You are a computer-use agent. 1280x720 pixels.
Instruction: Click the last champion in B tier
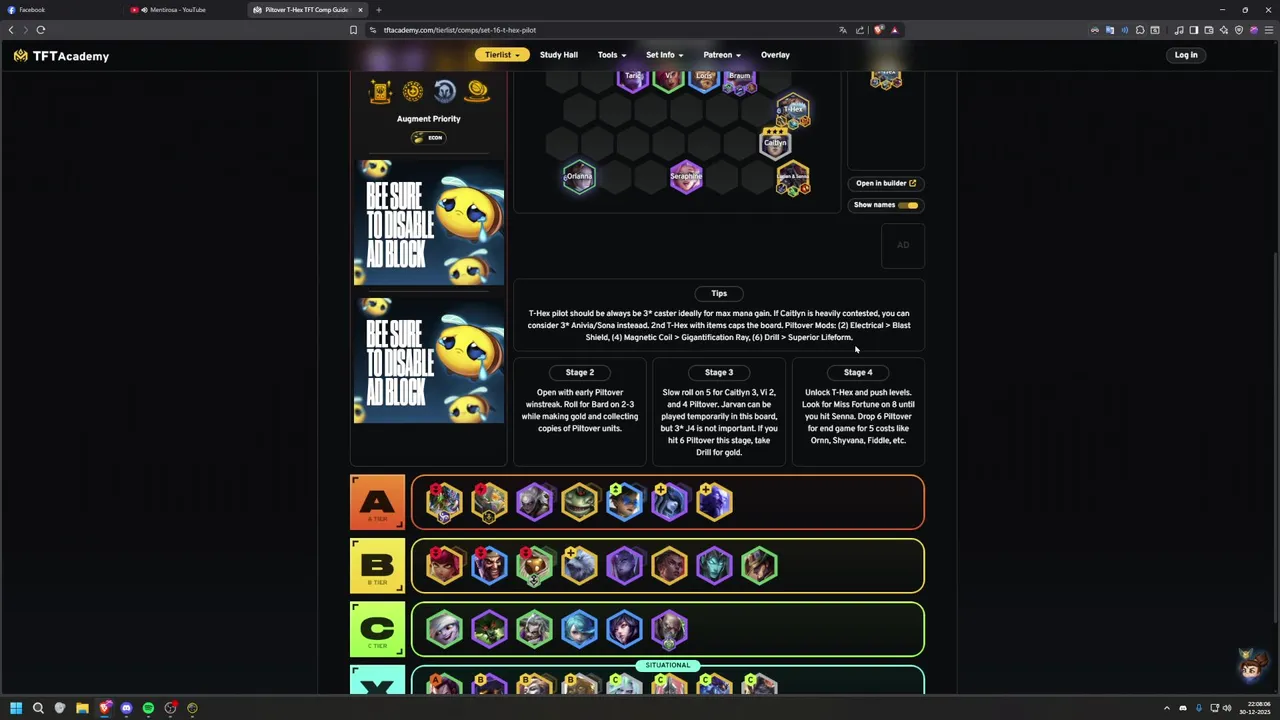759,566
